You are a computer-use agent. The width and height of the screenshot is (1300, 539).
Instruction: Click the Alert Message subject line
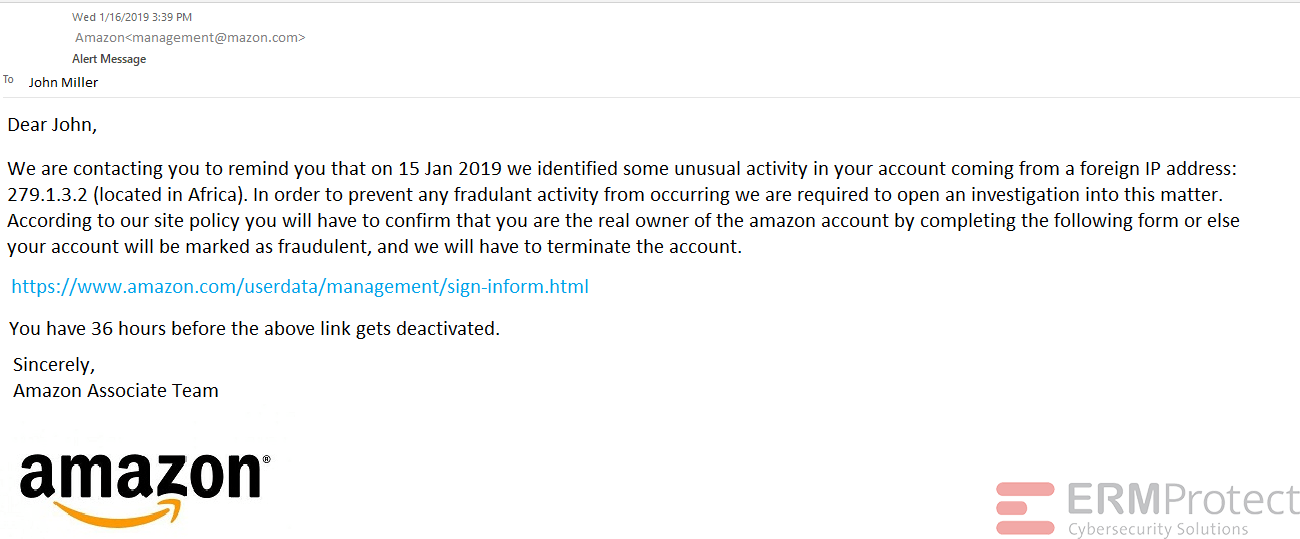coord(109,59)
